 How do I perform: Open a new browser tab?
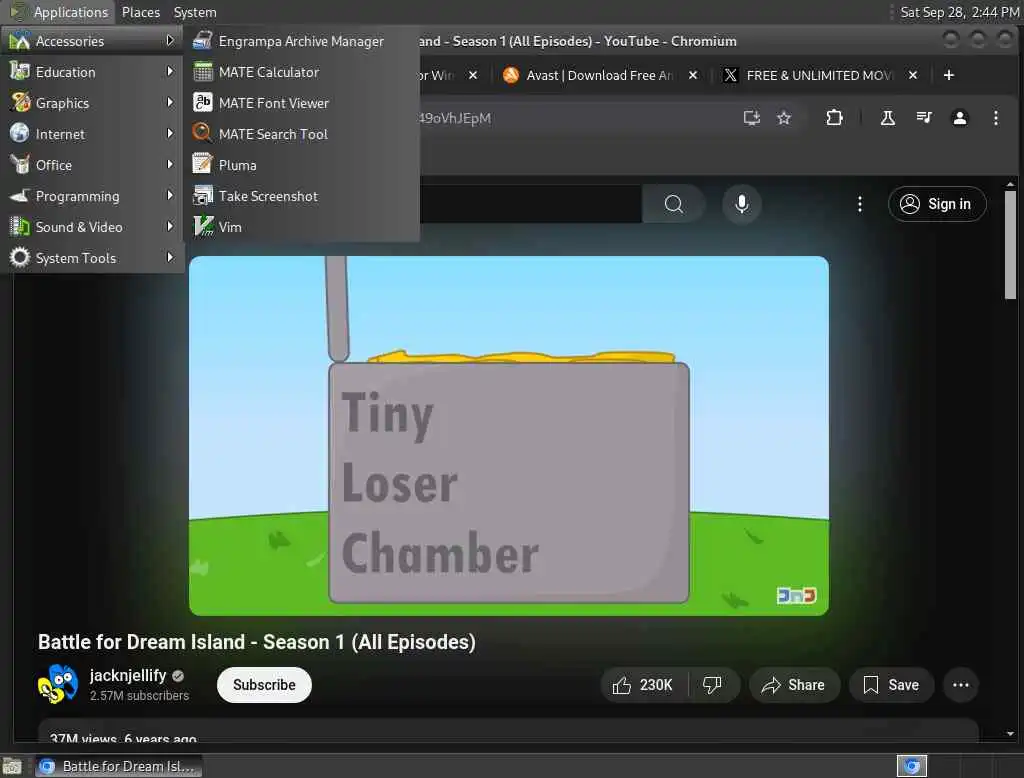pos(949,75)
